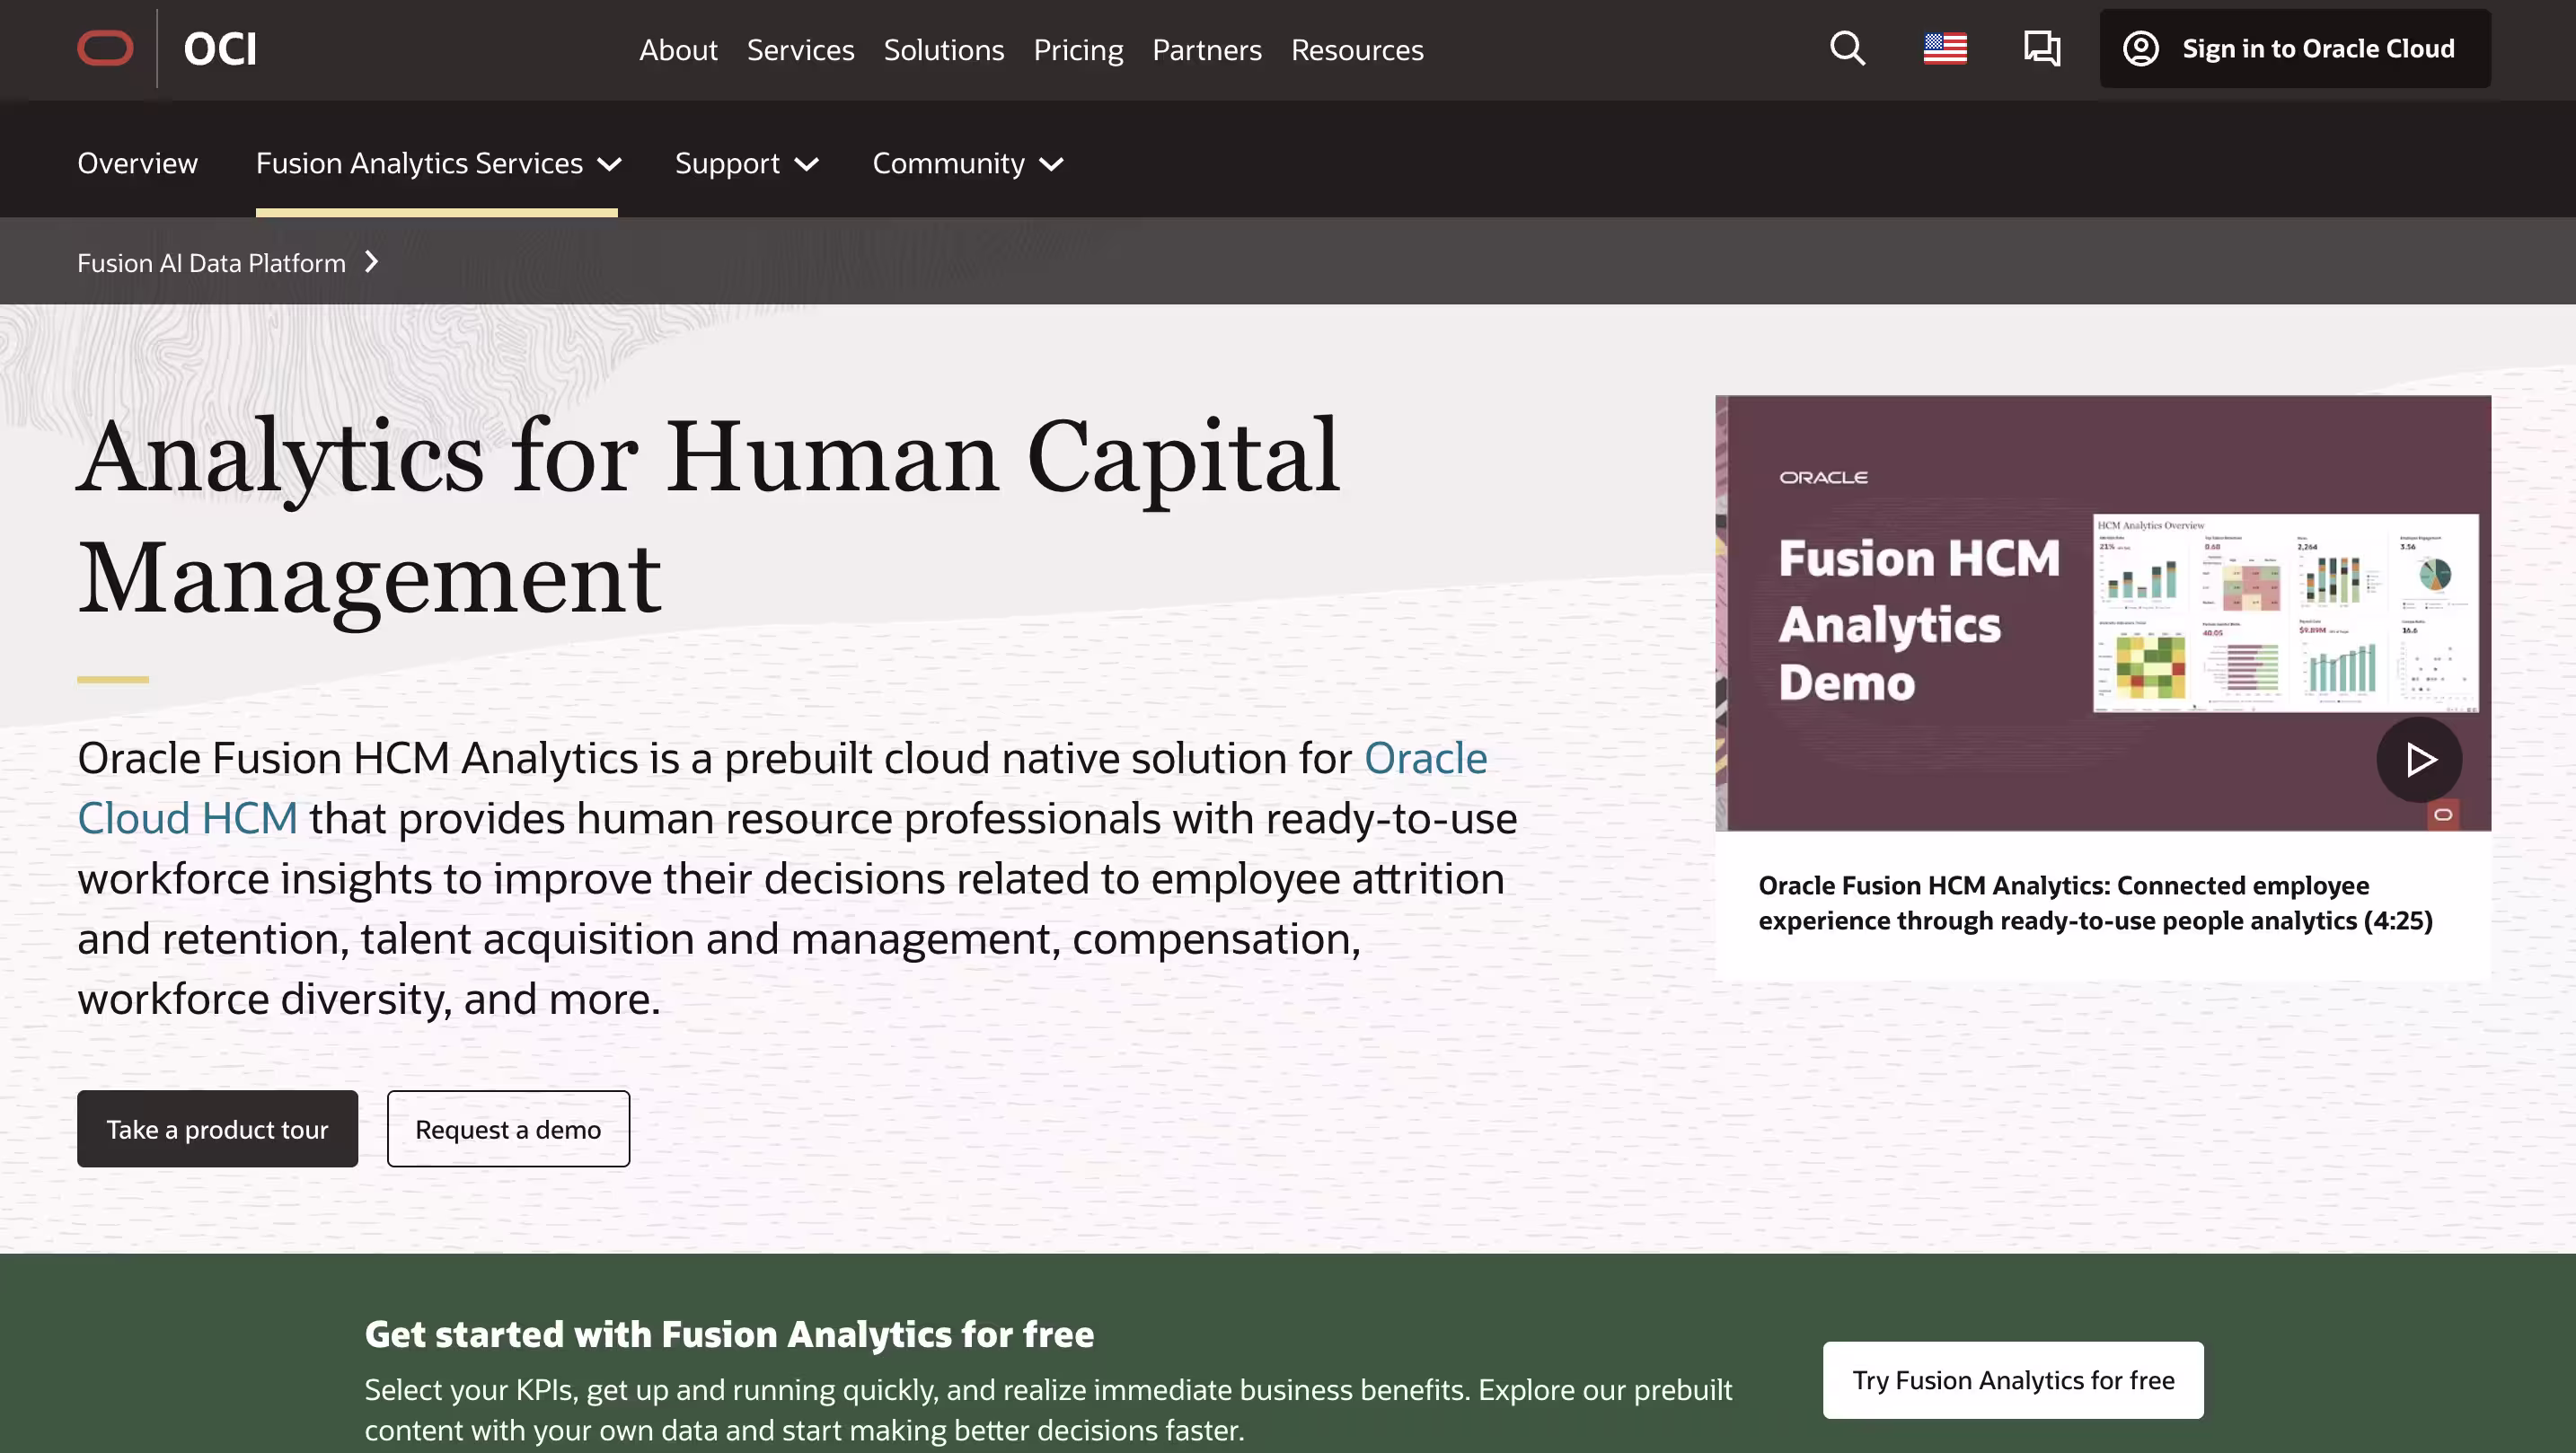
Task: Click the OCI wordmark in the header
Action: pyautogui.click(x=219, y=48)
